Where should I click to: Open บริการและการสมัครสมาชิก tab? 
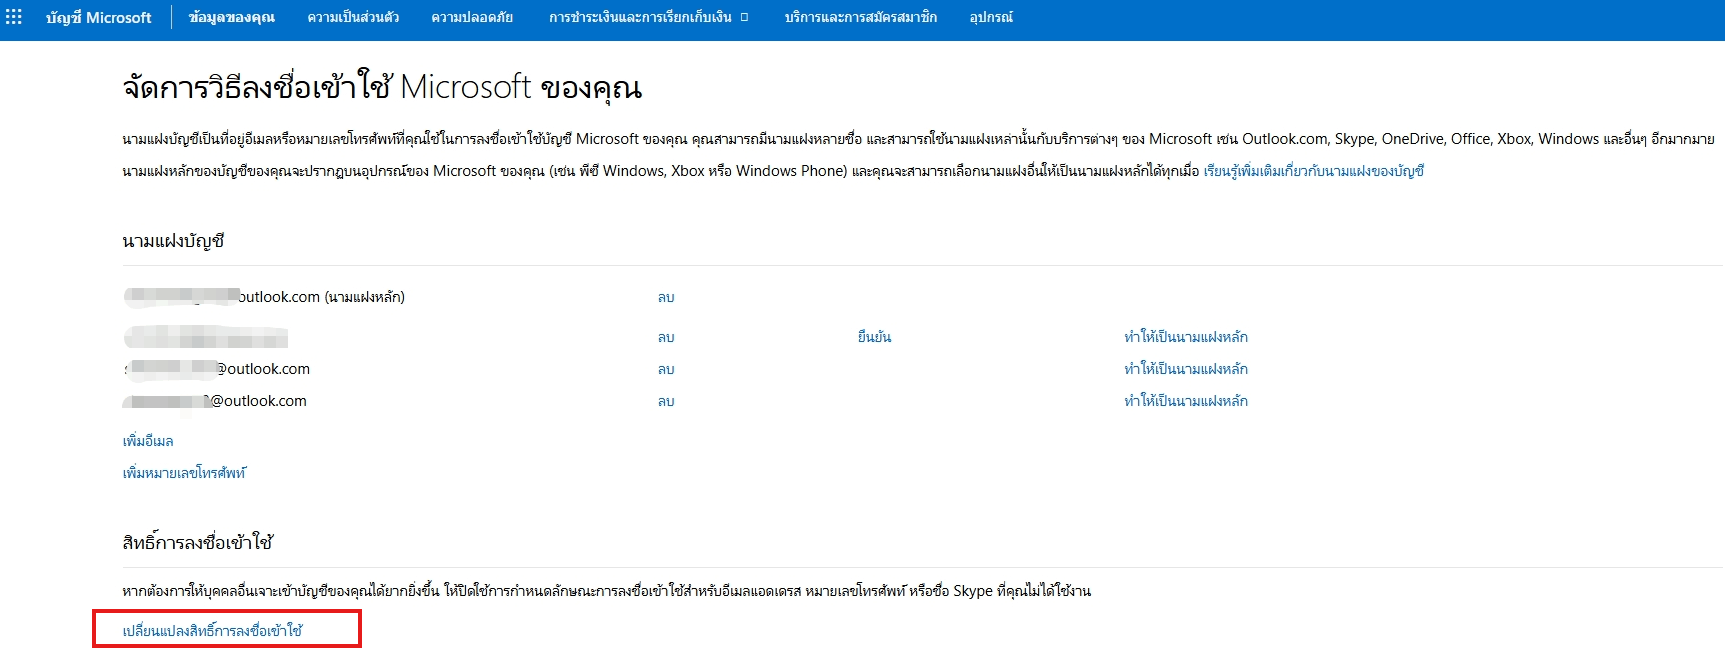click(x=860, y=18)
